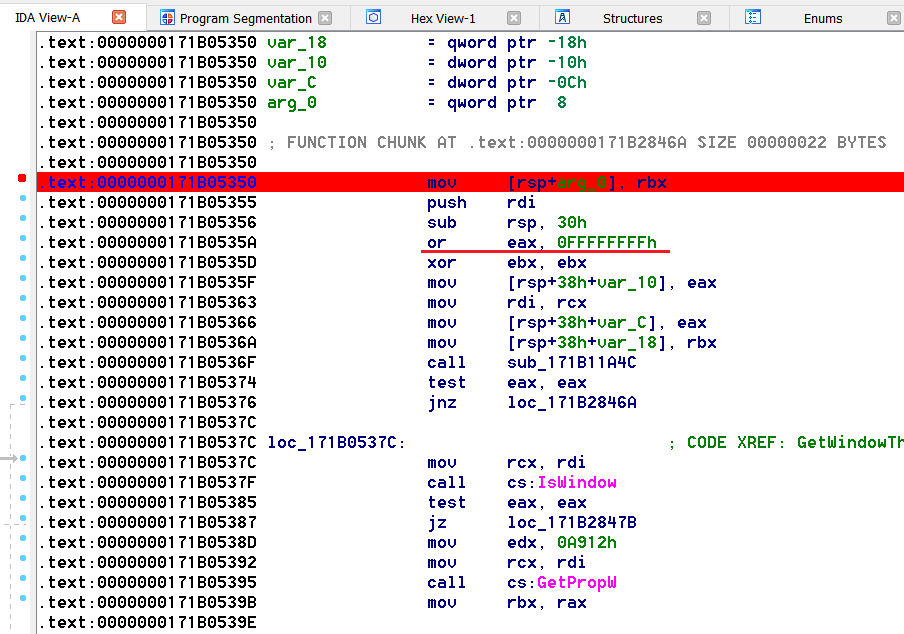Viewport: 904px width, 634px height.
Task: Click var_18 in the [rsp+38h+var_18] operand
Action: pos(627,342)
